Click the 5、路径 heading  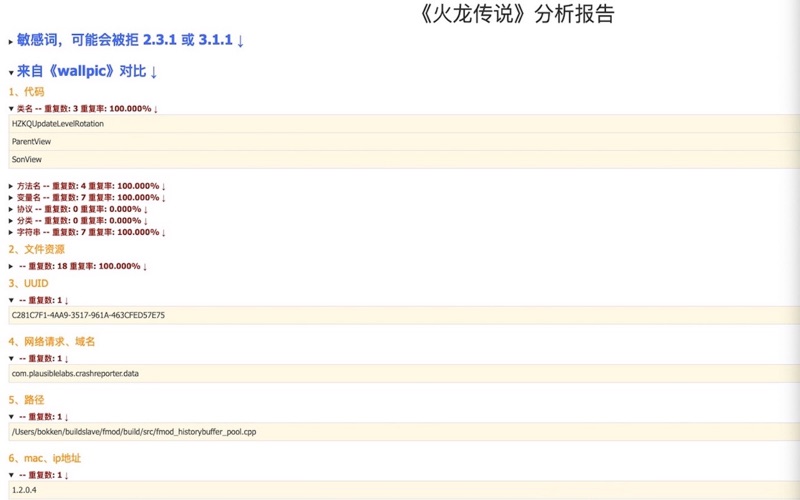tap(26, 400)
